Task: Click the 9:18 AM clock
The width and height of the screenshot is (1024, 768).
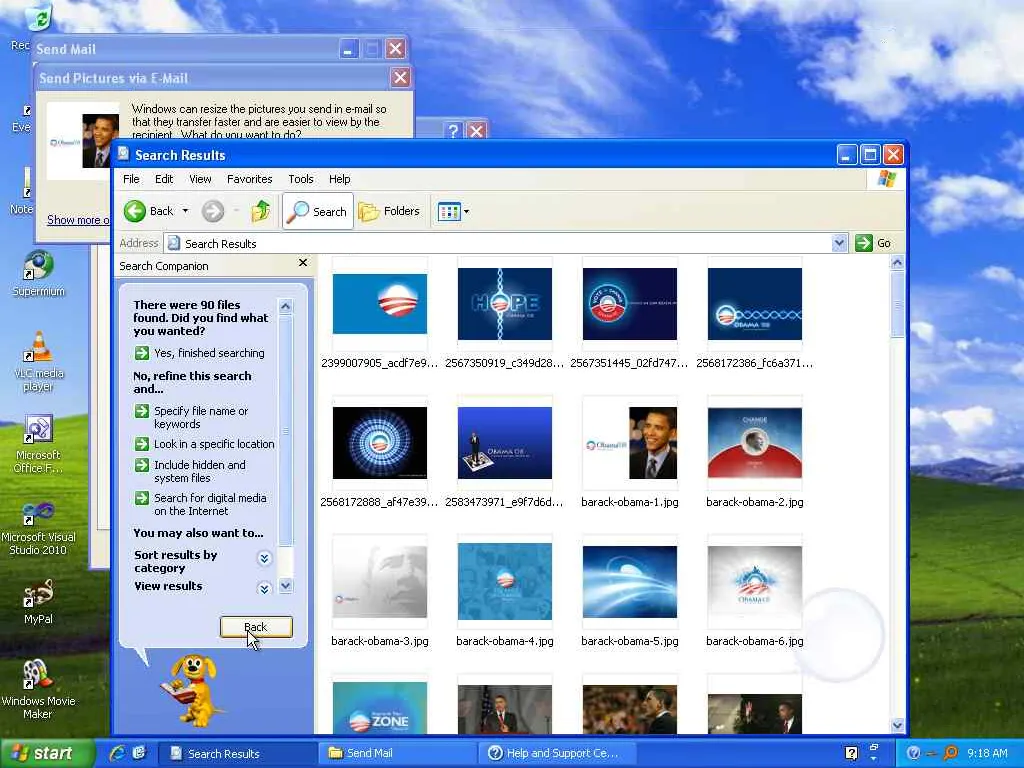Action: [987, 754]
